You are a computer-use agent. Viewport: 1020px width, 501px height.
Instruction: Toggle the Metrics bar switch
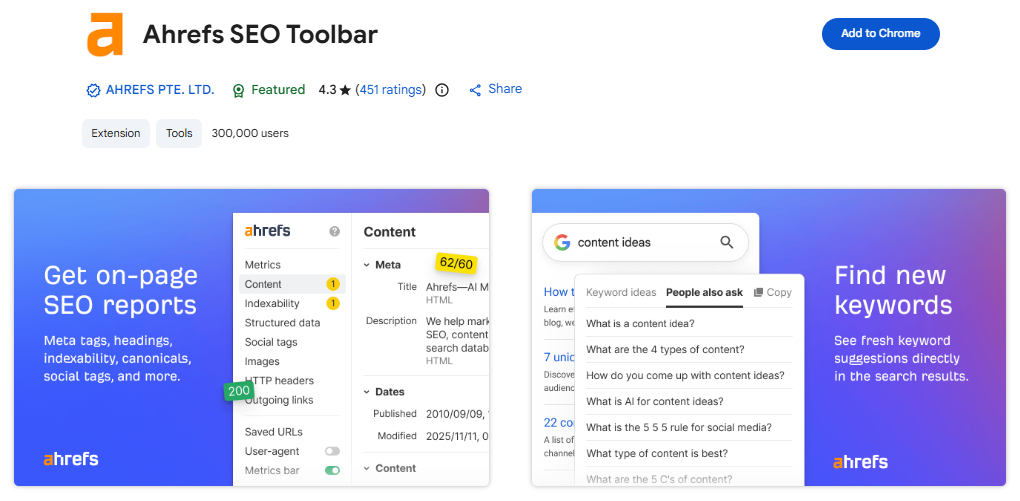click(x=332, y=470)
